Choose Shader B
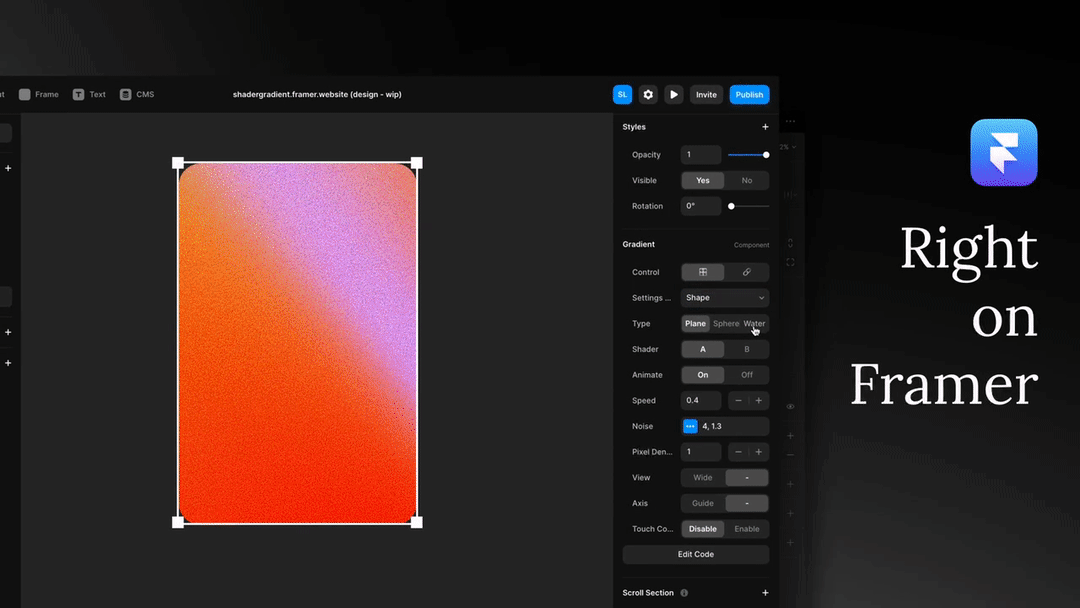 point(747,349)
